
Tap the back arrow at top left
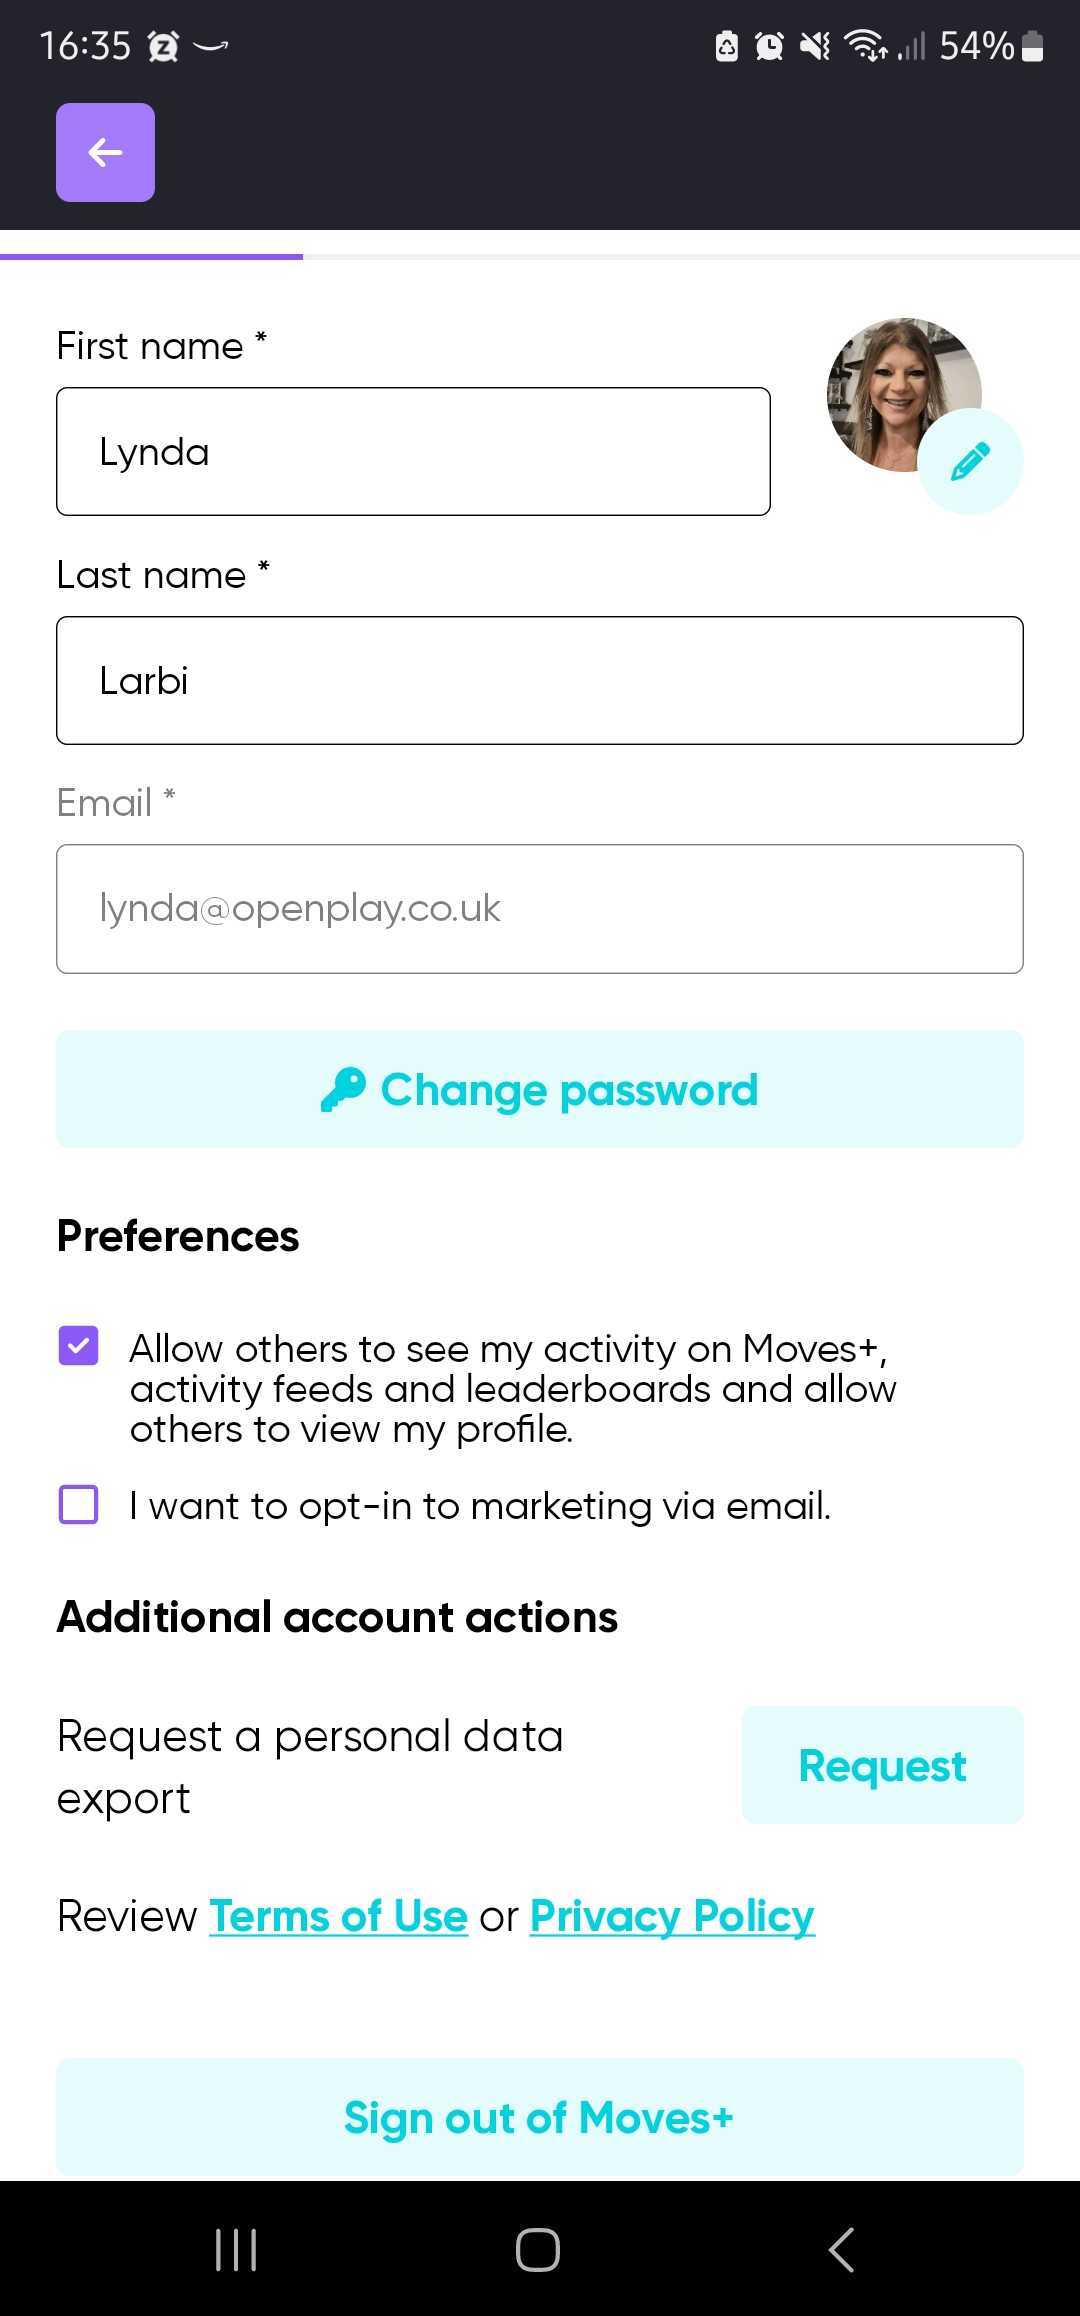[105, 152]
